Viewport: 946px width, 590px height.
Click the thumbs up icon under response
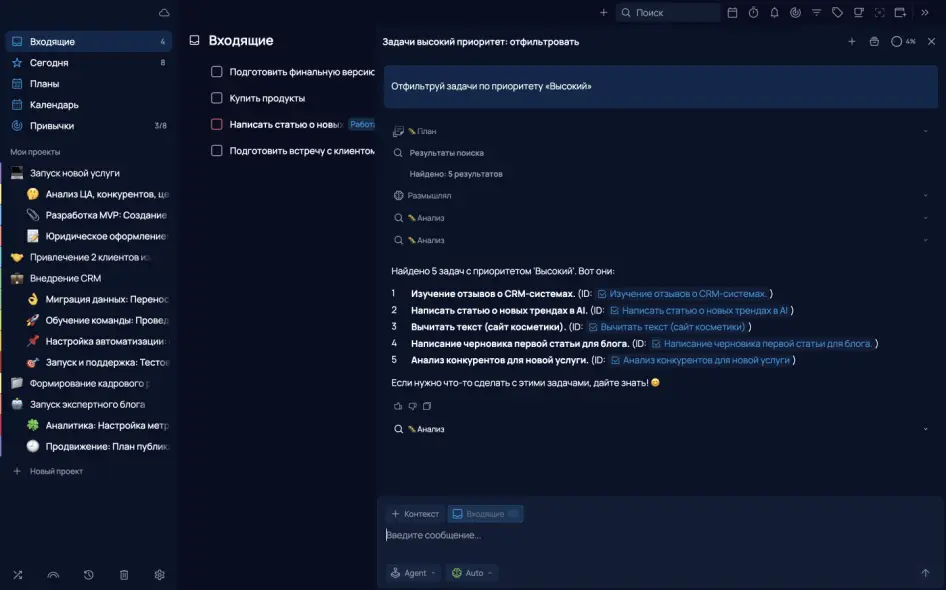(x=398, y=406)
